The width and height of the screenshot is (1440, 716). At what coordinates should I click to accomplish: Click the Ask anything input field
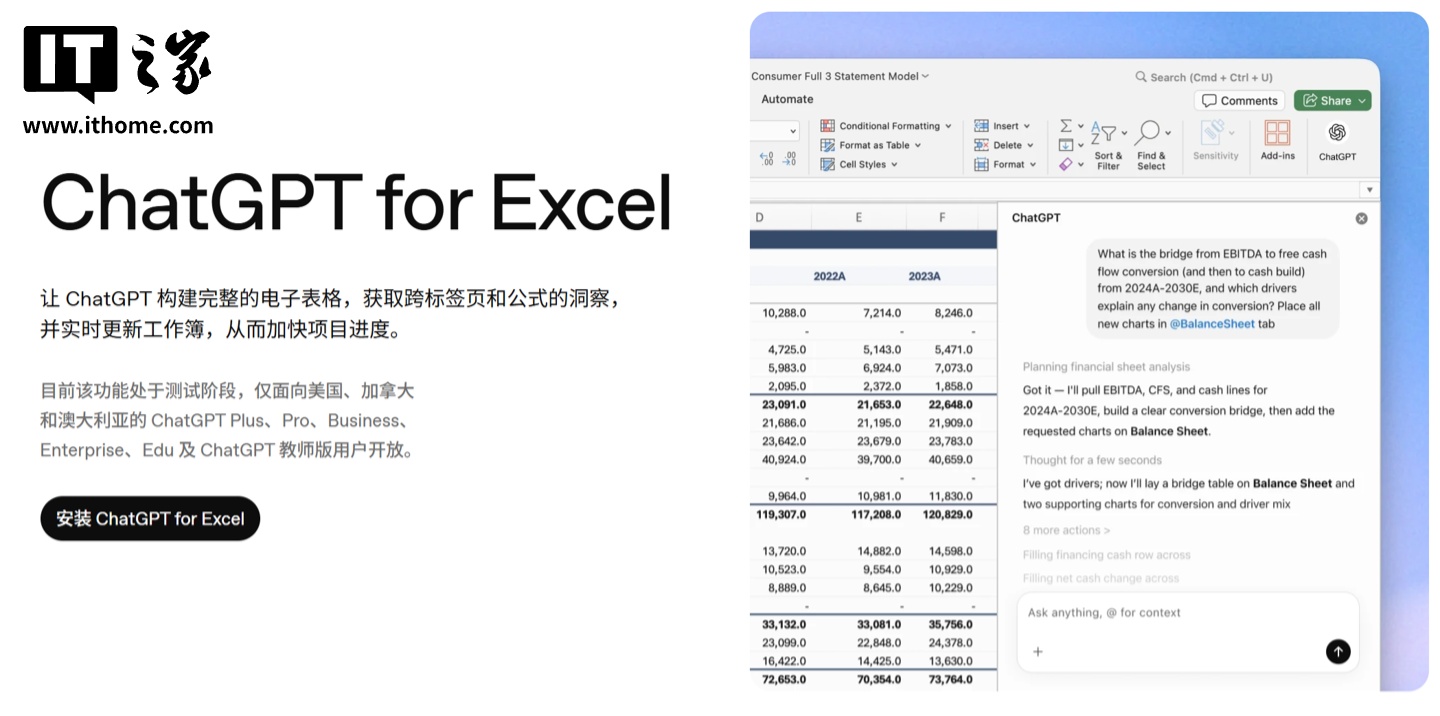coord(1103,612)
